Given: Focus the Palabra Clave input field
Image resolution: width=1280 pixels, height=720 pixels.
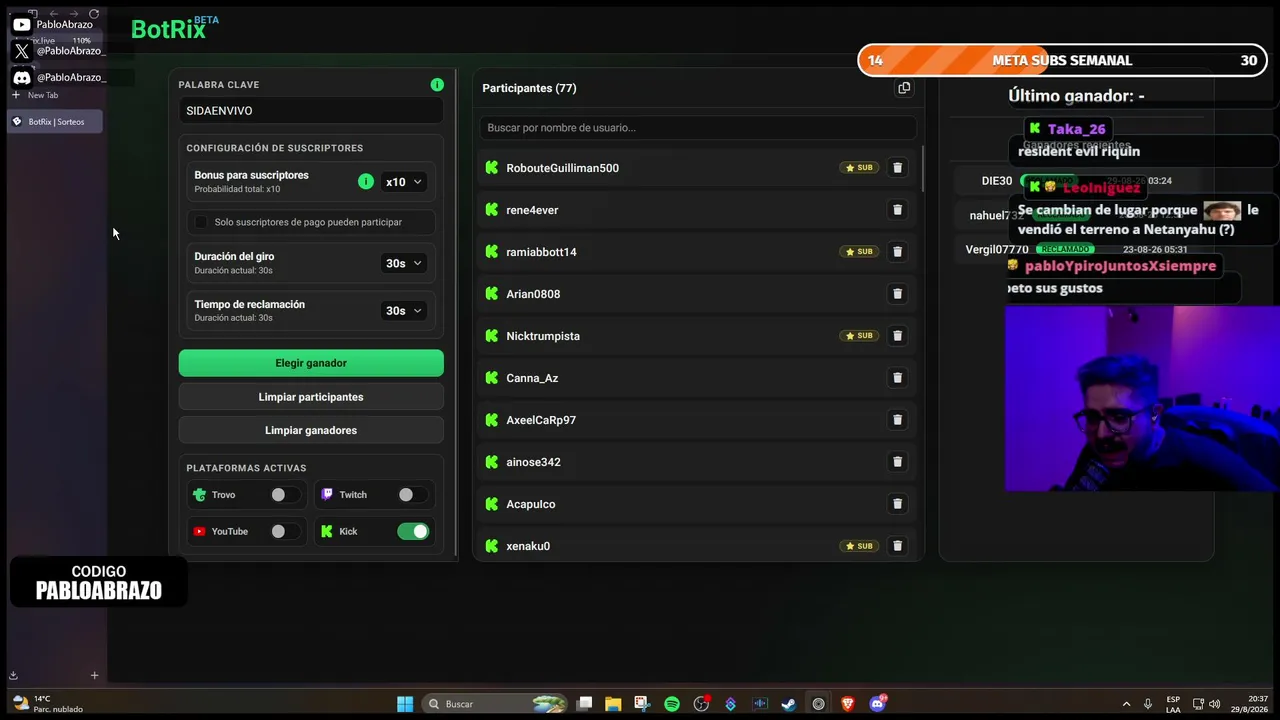Looking at the screenshot, I should click(x=311, y=111).
